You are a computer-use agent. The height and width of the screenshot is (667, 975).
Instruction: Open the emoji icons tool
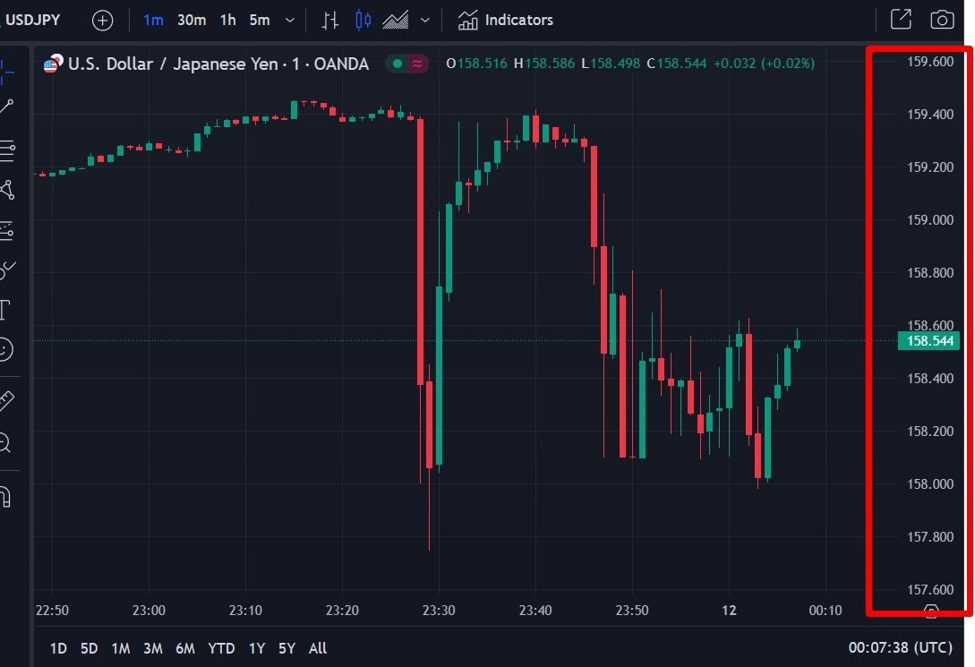coord(6,349)
